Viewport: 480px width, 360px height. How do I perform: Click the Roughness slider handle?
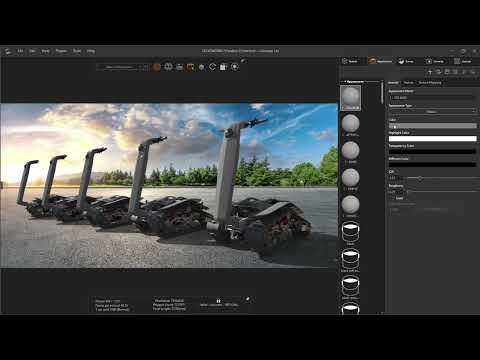(408, 192)
